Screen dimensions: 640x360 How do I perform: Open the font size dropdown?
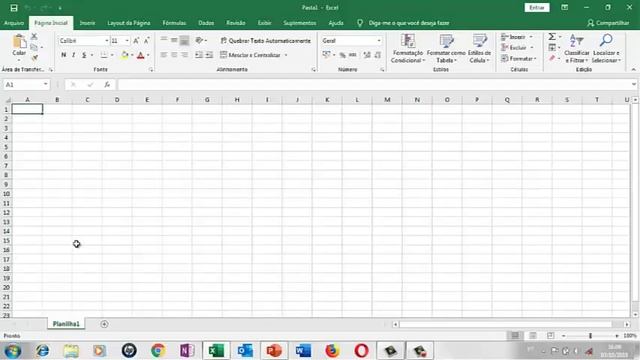(127, 41)
